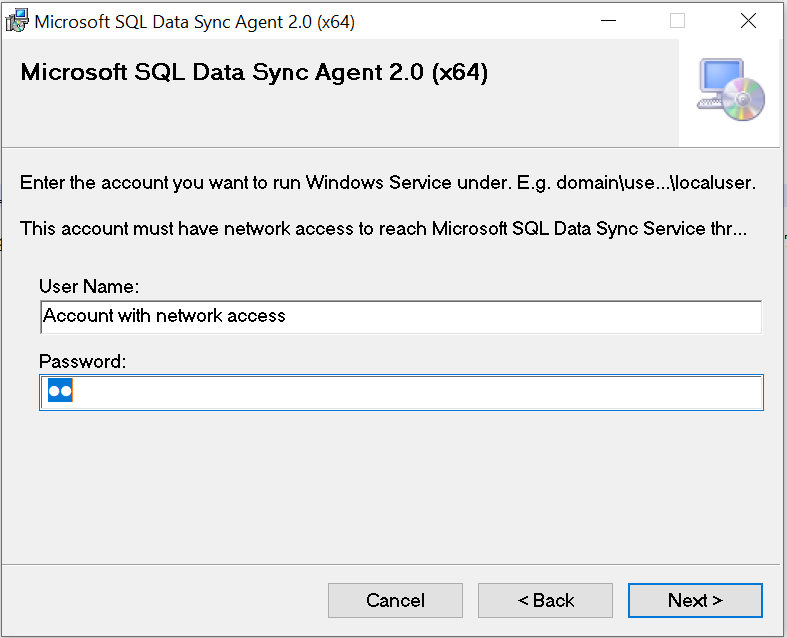Go back with the Back button

(x=545, y=600)
